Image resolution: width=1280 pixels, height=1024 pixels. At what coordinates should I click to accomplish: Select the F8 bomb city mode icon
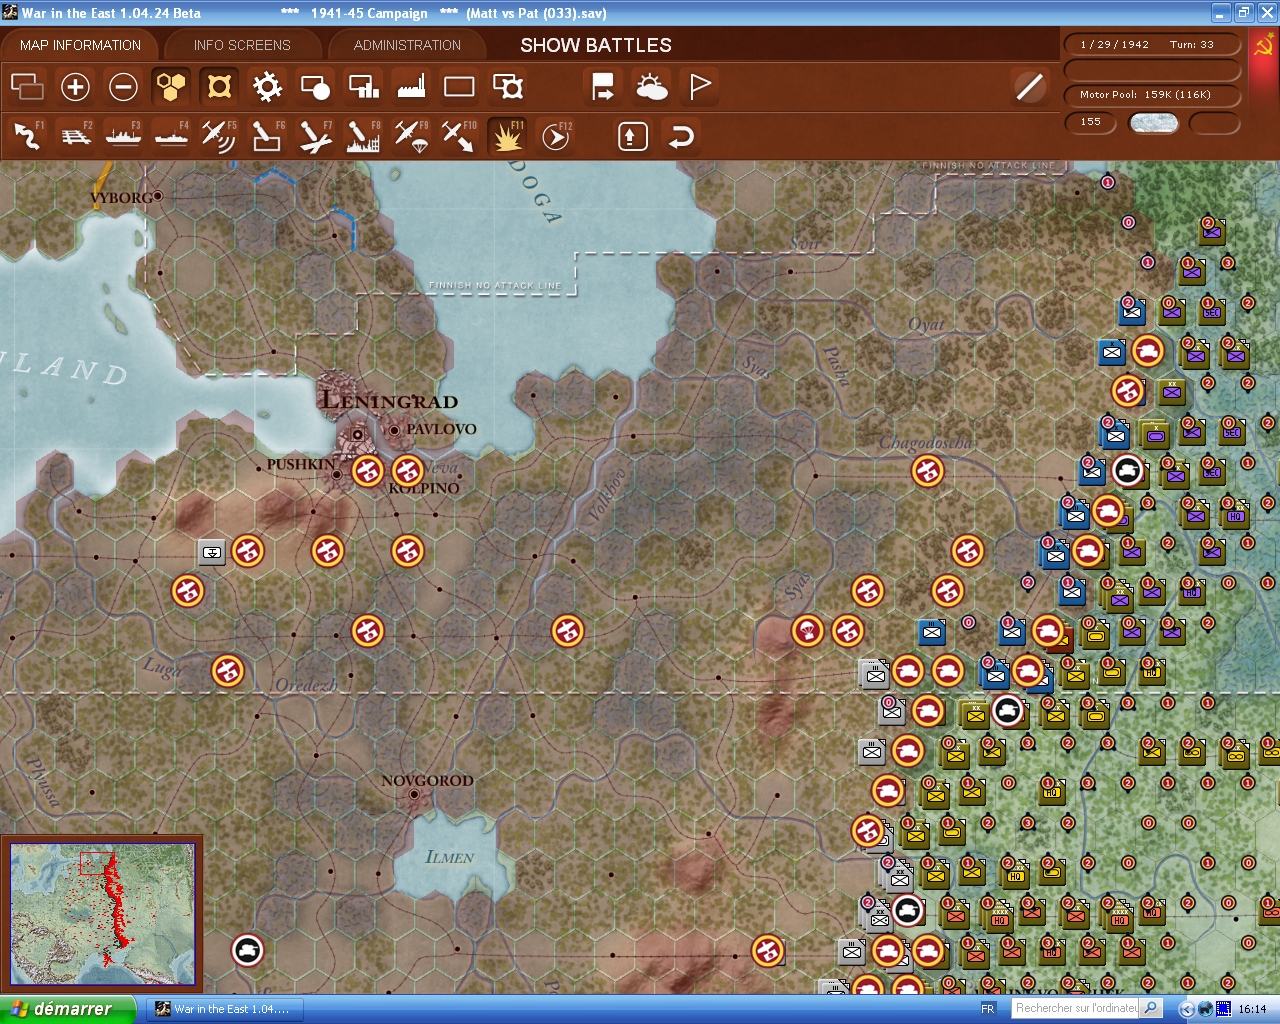[x=363, y=136]
